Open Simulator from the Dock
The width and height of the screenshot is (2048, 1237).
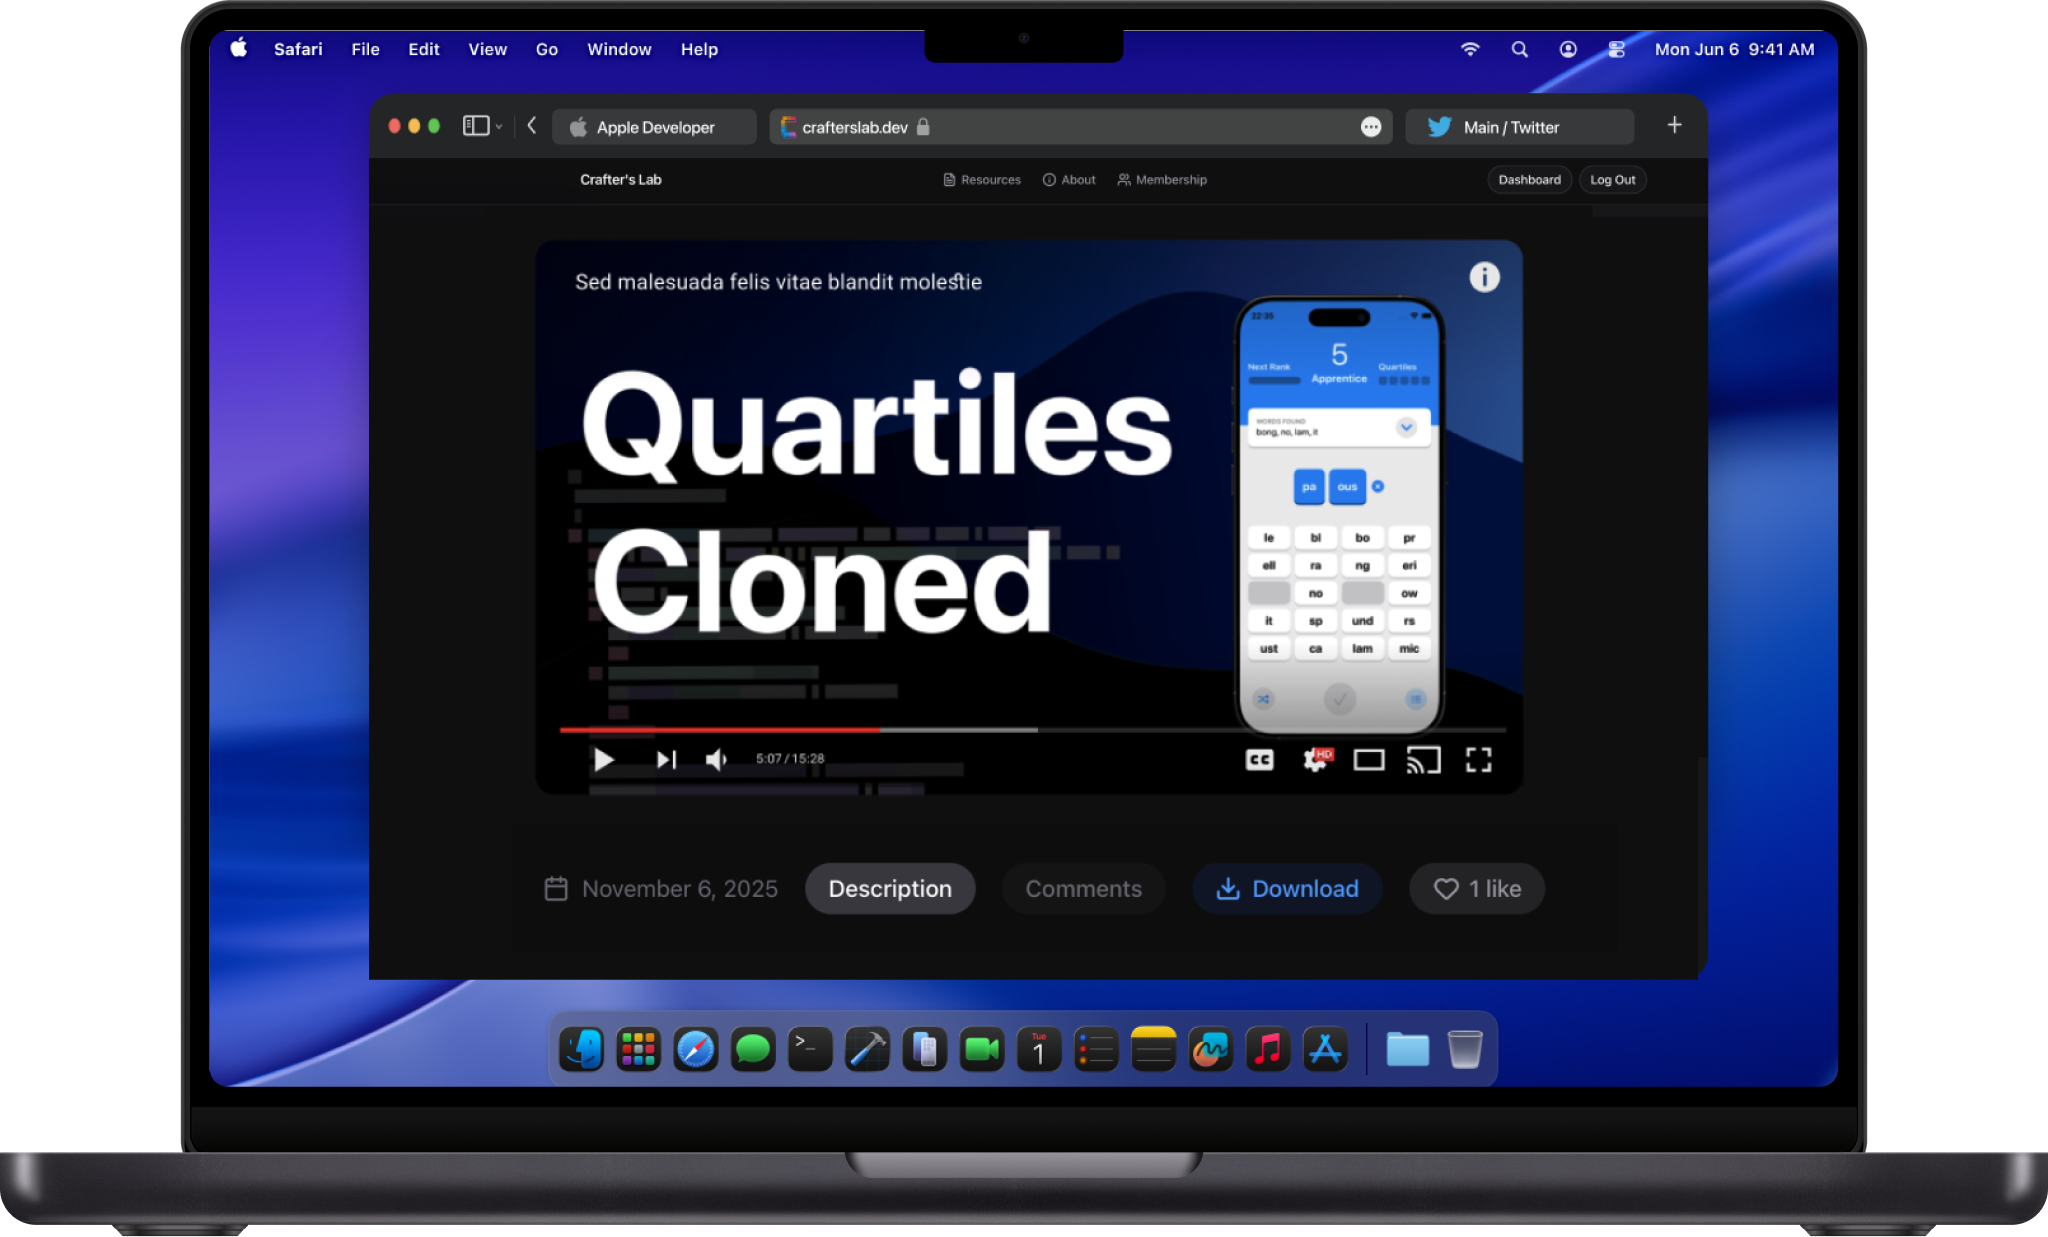tap(925, 1049)
